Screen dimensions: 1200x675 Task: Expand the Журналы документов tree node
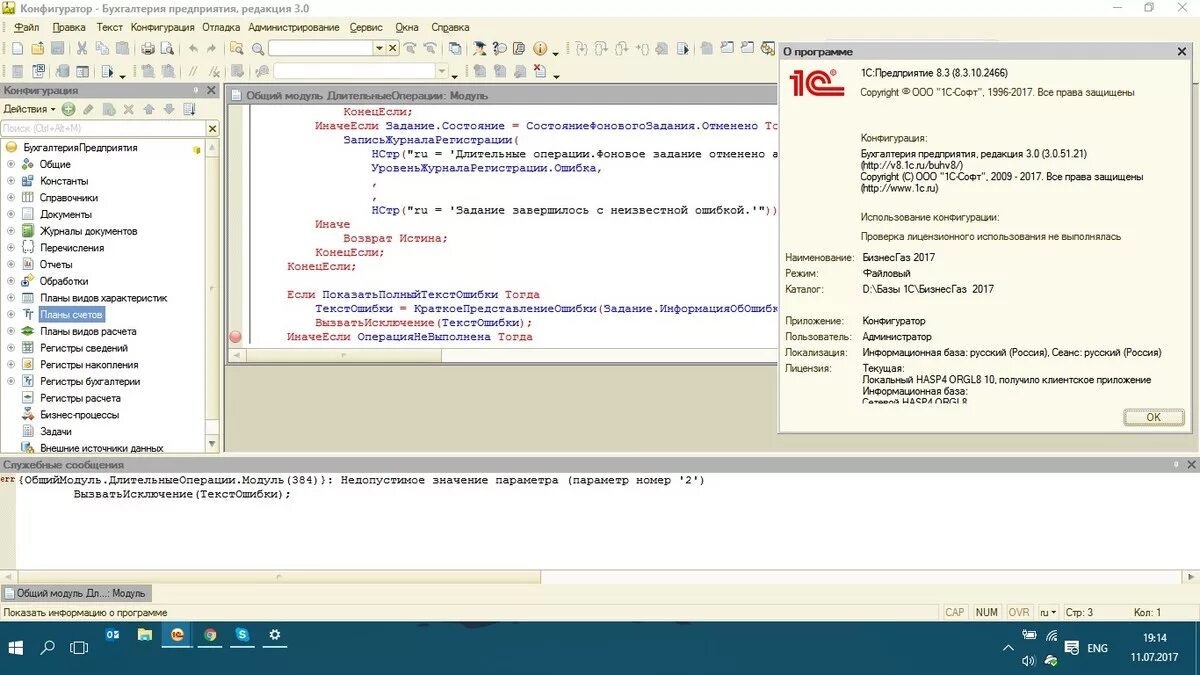click(11, 231)
